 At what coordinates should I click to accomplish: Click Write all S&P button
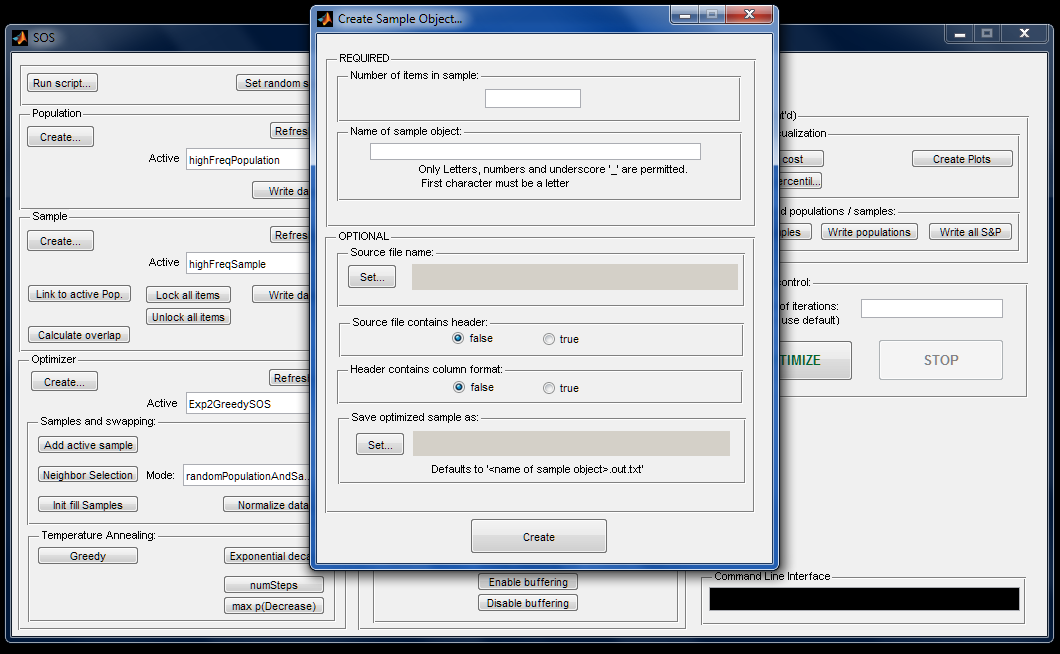pos(970,232)
